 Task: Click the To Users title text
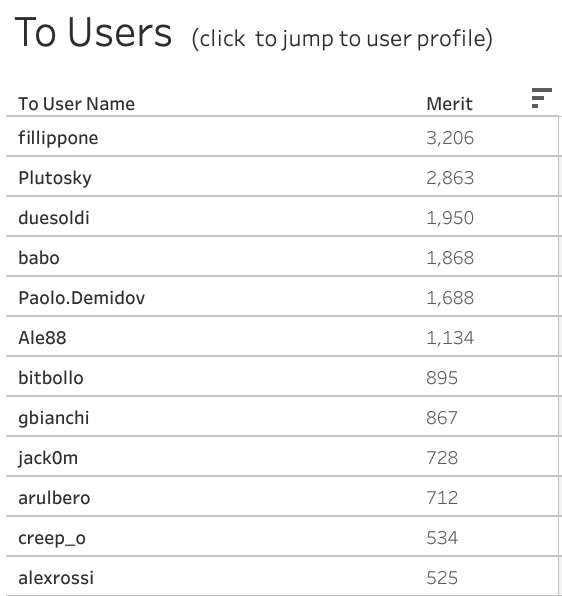(93, 32)
